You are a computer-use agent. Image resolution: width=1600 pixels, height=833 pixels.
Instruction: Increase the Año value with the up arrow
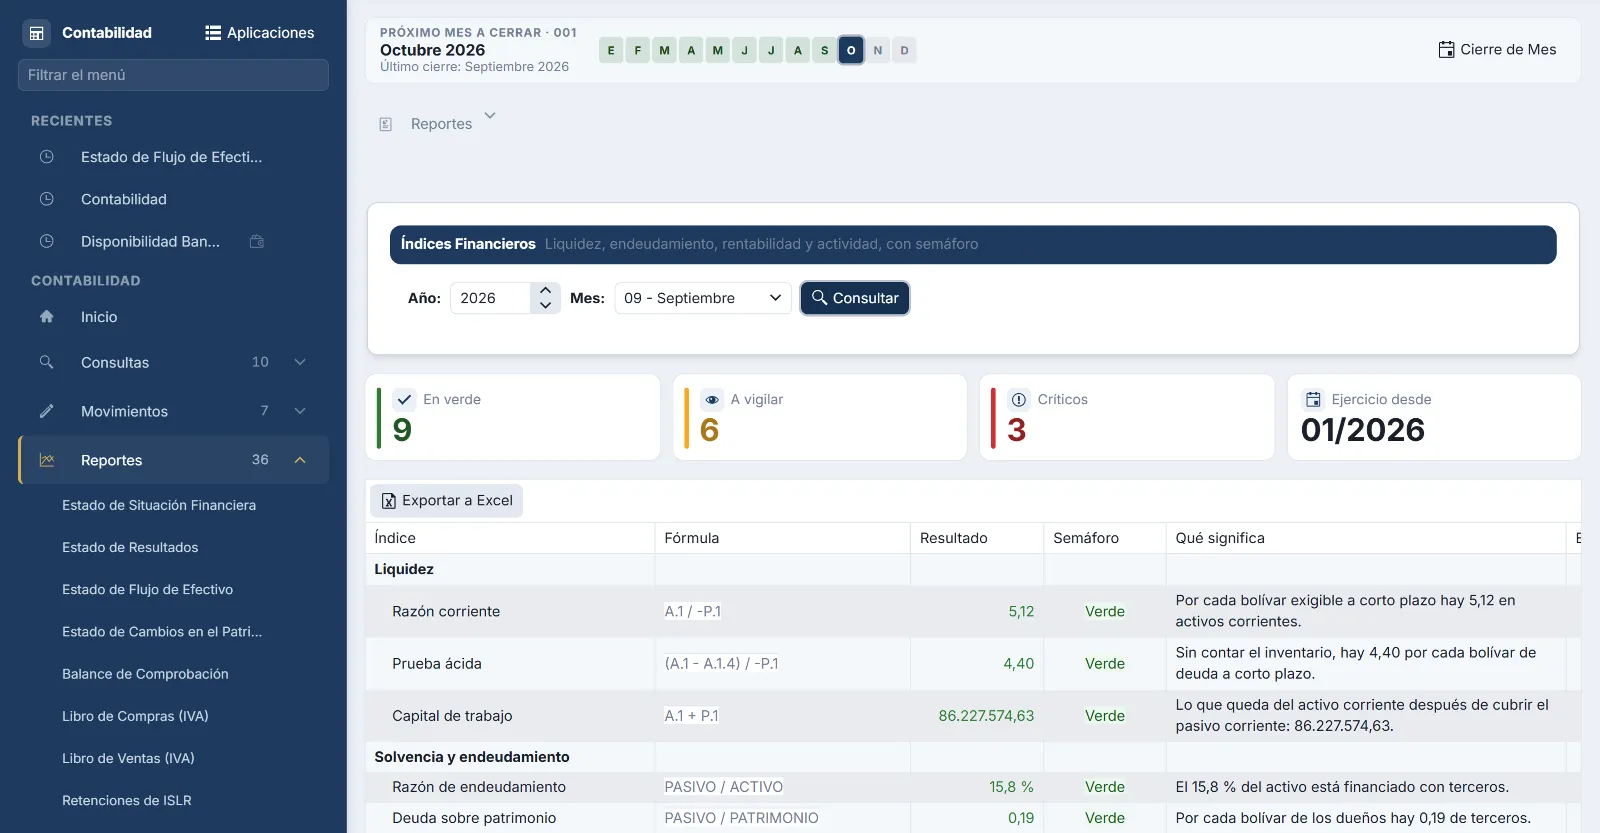click(545, 291)
